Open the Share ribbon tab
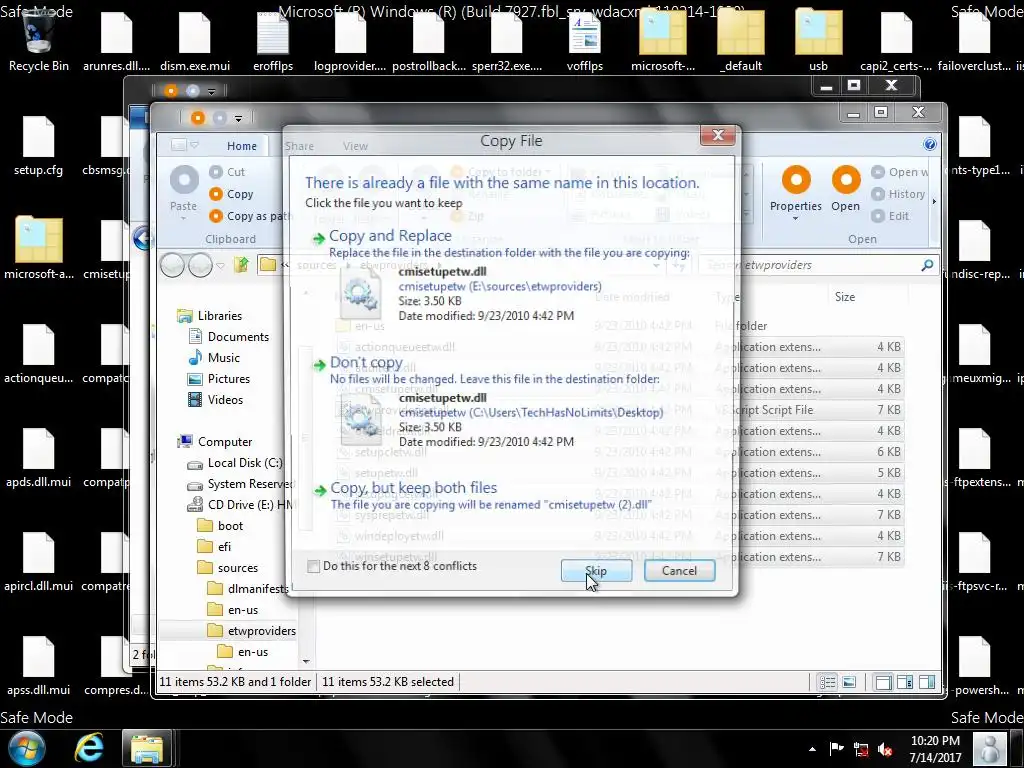The image size is (1024, 768). [299, 146]
